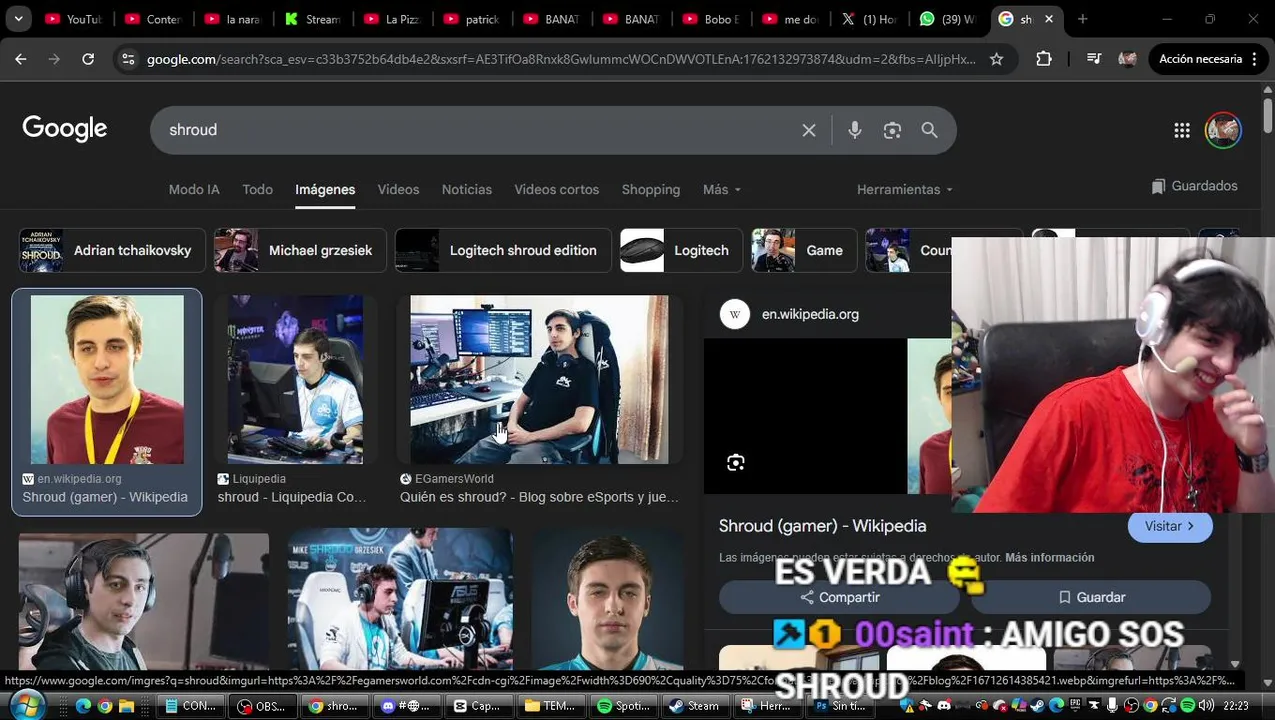Open Google account profile picture
This screenshot has width=1275, height=720.
[1223, 130]
